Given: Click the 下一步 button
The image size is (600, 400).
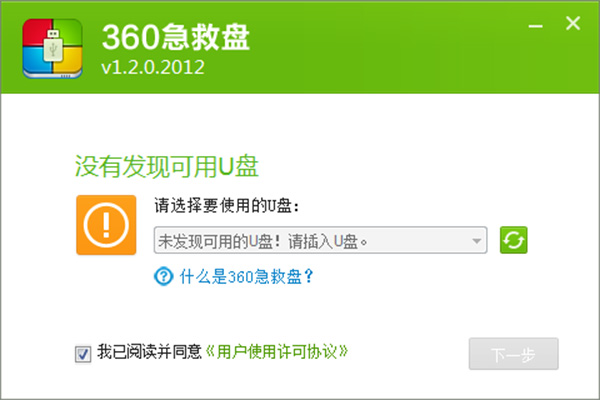Looking at the screenshot, I should 514,354.
